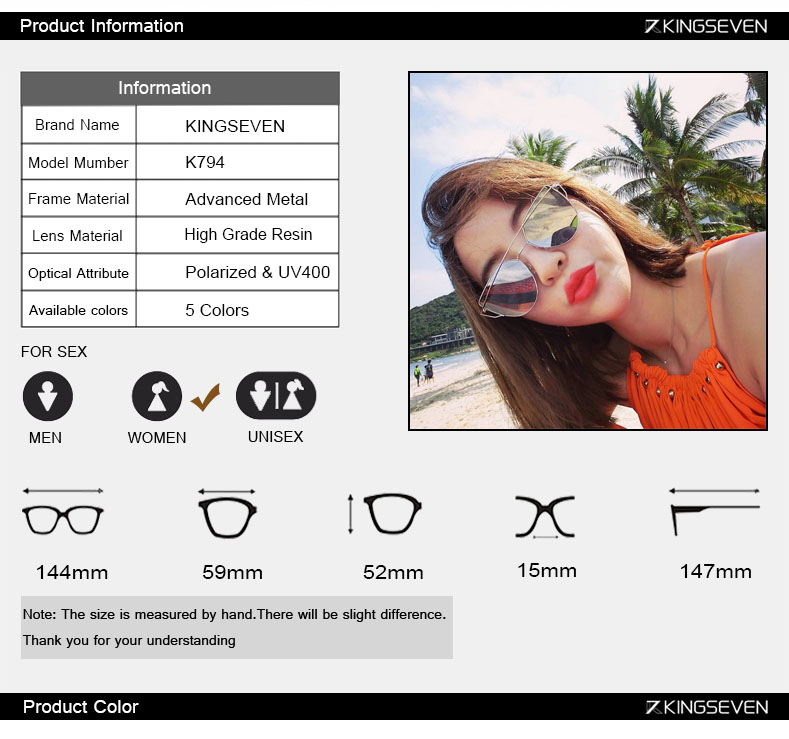Screen dimensions: 789x739
Task: Click the WOMEN text label
Action: click(x=157, y=438)
